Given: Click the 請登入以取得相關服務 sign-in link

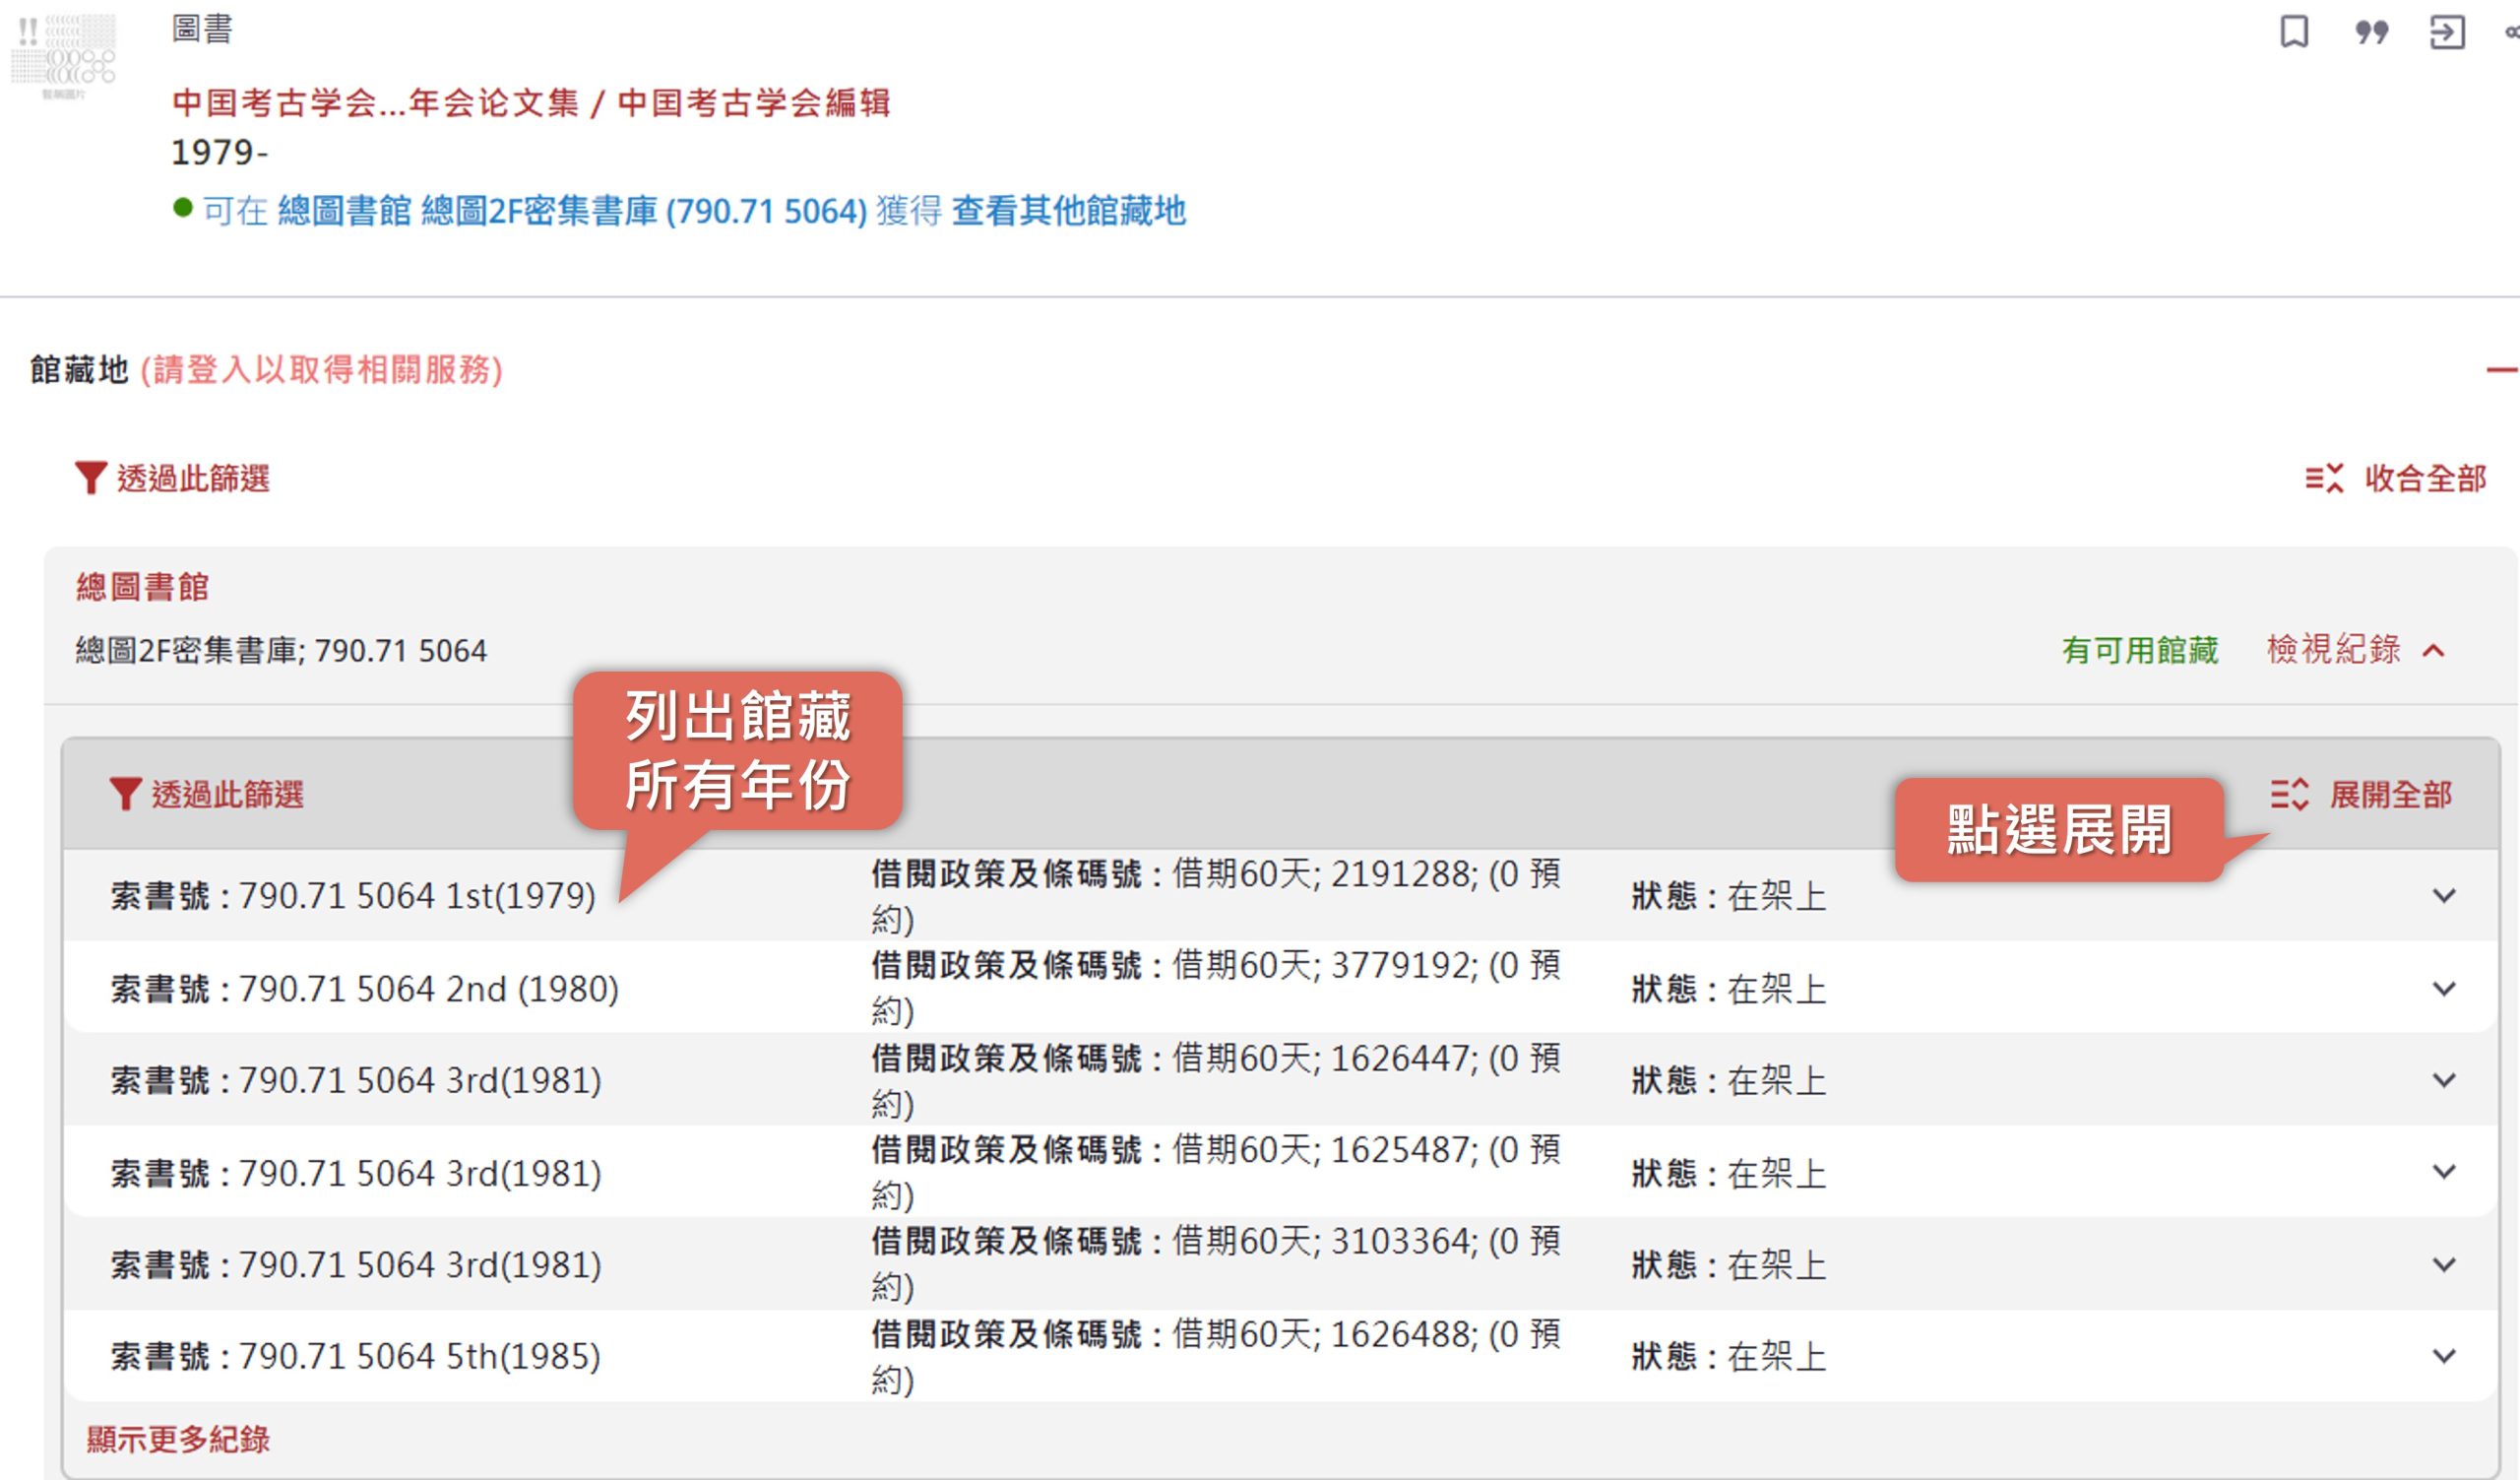Looking at the screenshot, I should coord(321,370).
